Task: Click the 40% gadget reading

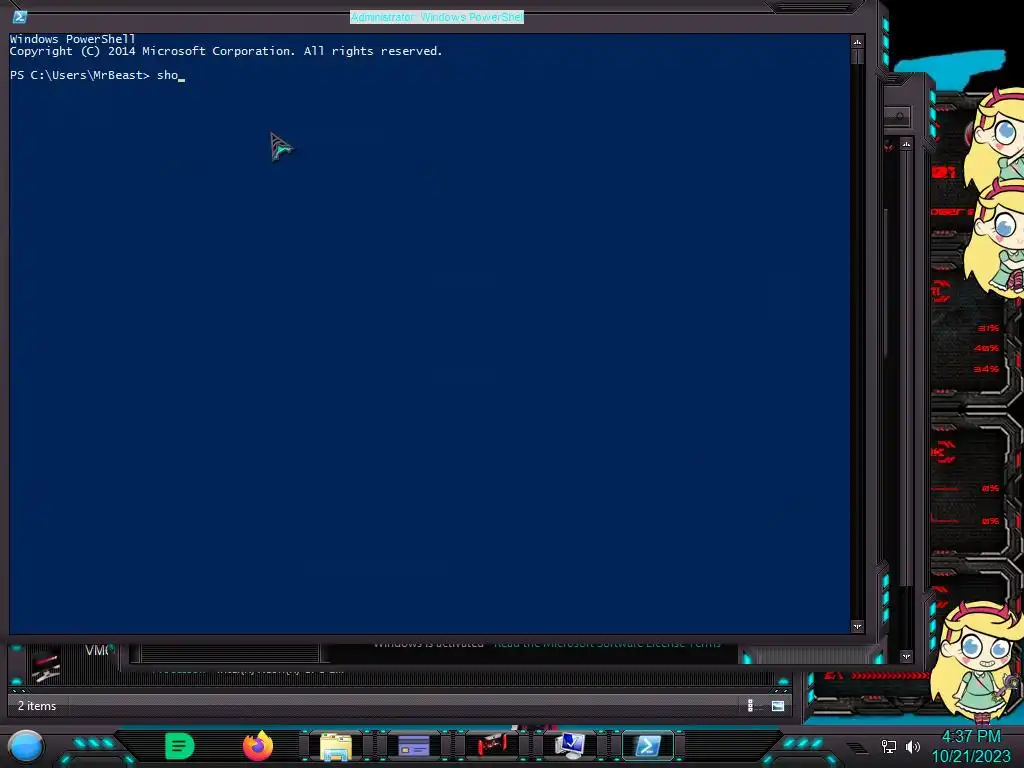Action: (986, 348)
